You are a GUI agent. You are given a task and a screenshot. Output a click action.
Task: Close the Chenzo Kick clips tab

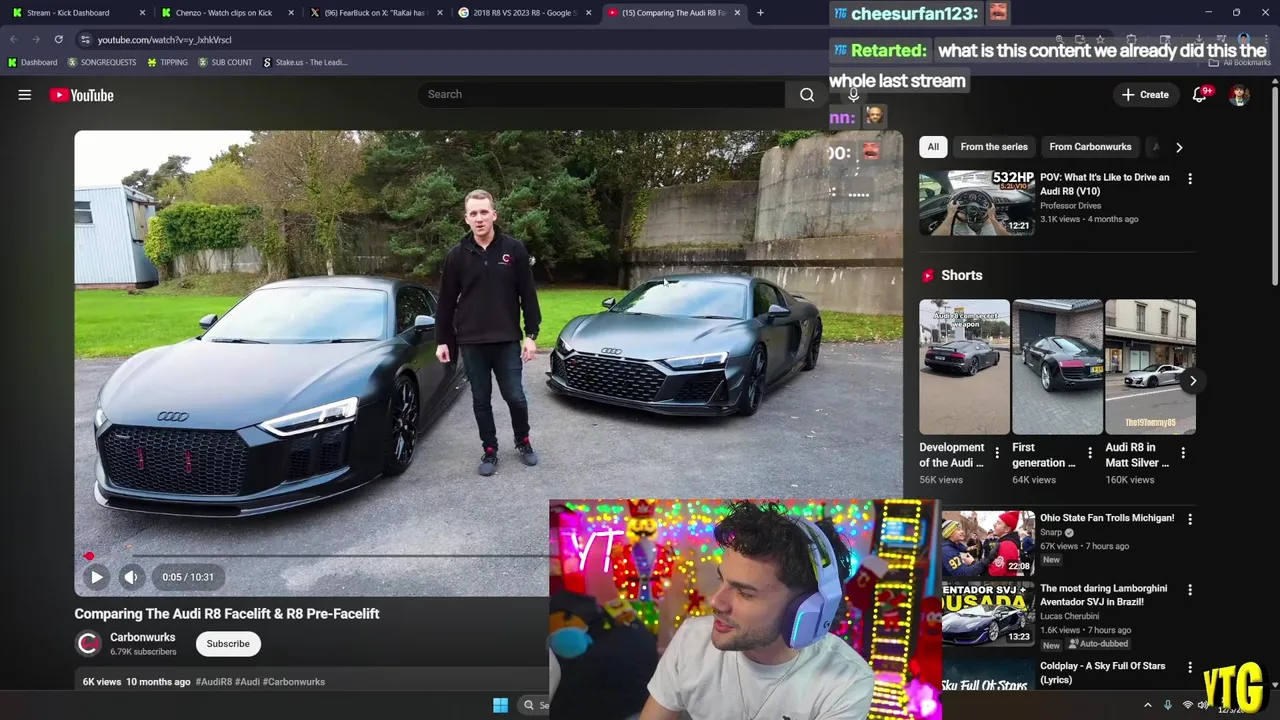(291, 13)
